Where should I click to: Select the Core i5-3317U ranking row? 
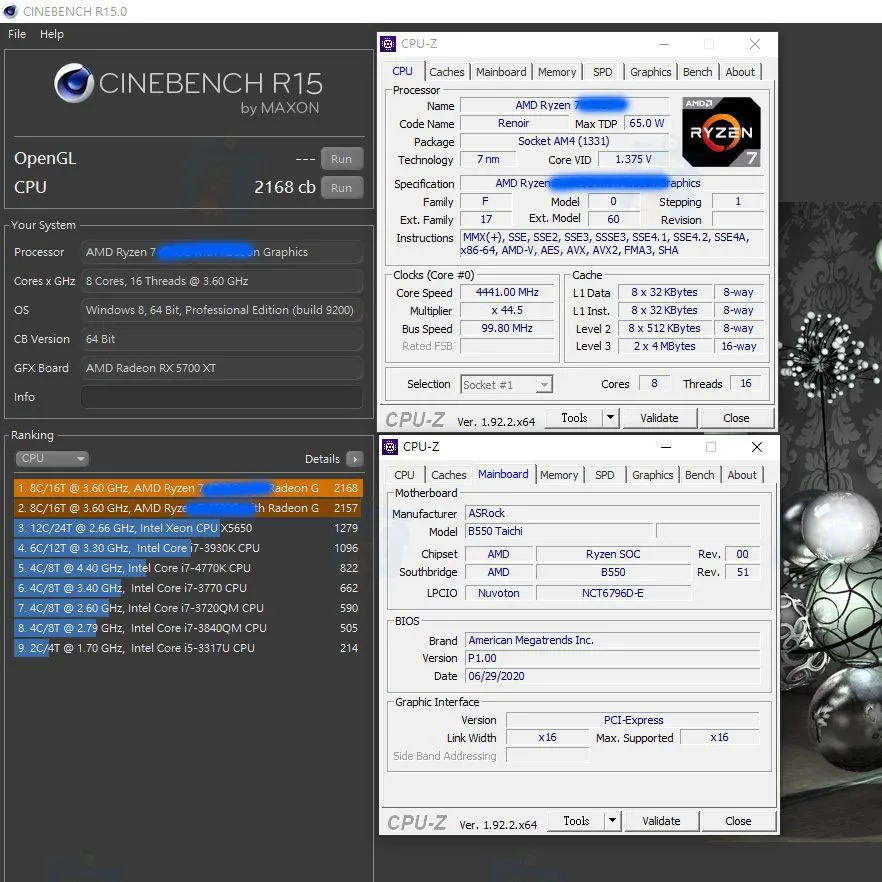click(188, 648)
